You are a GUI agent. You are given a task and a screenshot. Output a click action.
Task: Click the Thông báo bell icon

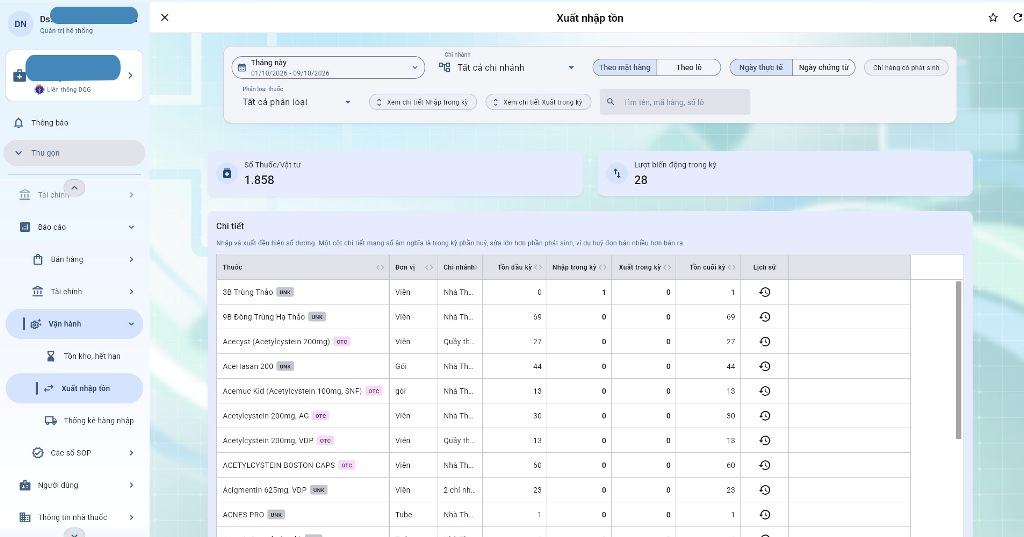(18, 123)
